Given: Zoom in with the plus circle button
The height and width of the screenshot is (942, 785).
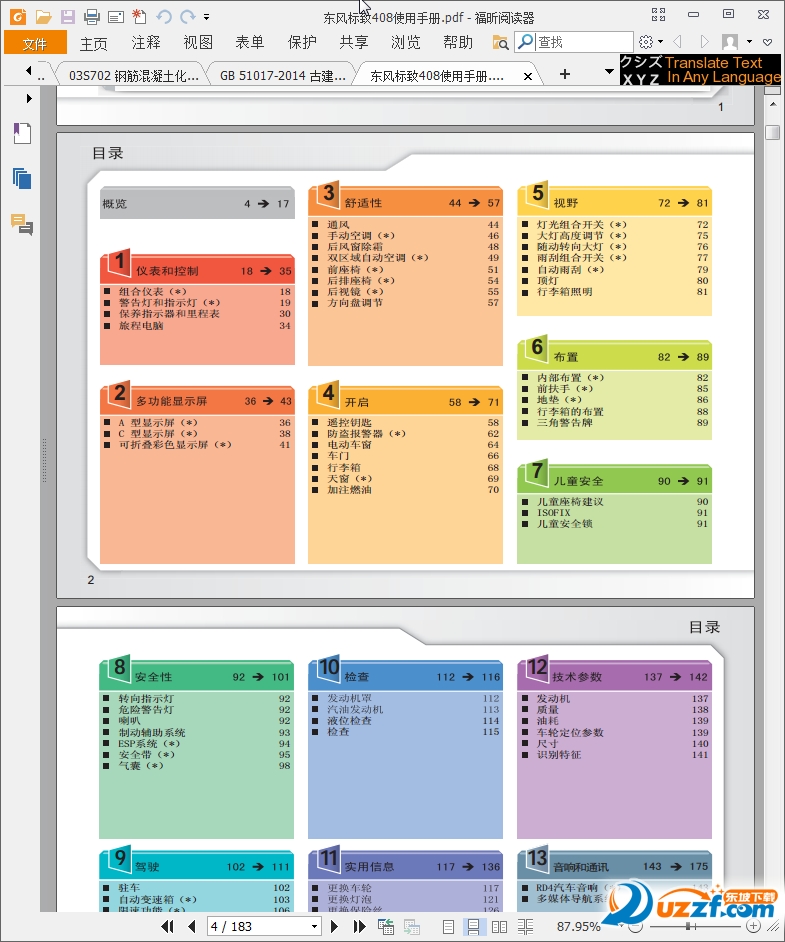Looking at the screenshot, I should [753, 926].
